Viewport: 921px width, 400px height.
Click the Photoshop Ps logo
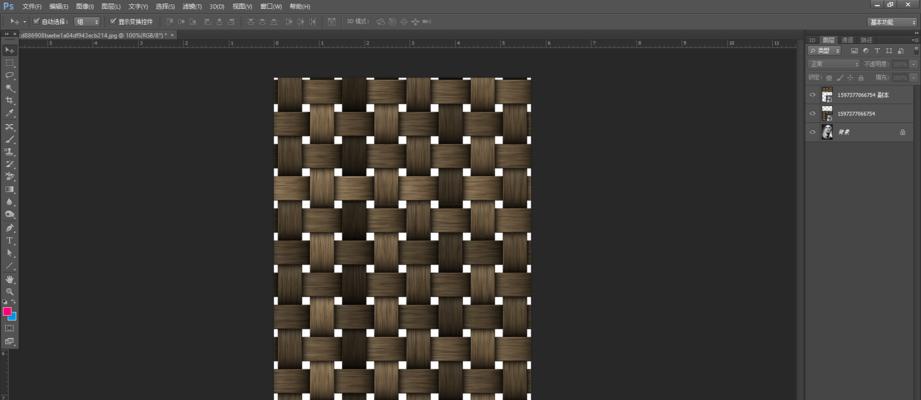tap(9, 6)
